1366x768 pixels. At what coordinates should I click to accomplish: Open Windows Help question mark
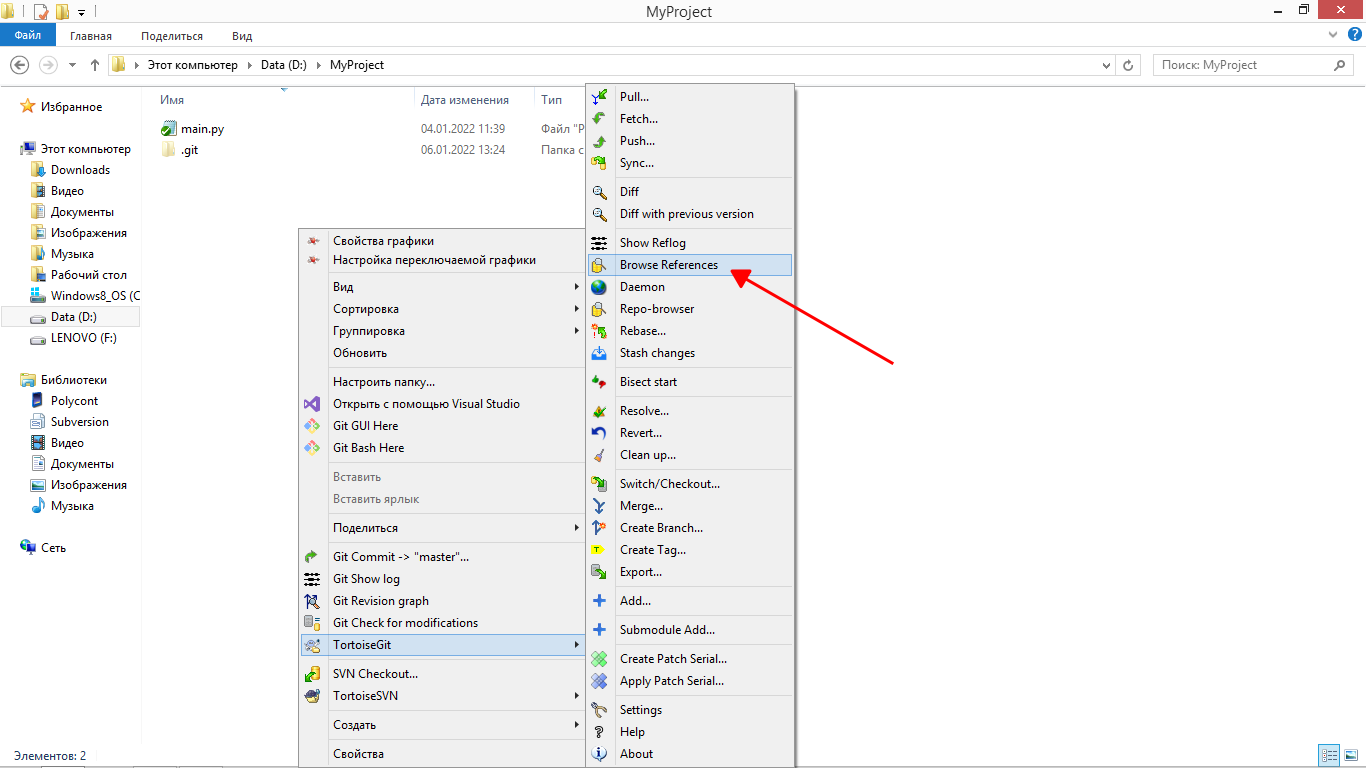(1355, 35)
